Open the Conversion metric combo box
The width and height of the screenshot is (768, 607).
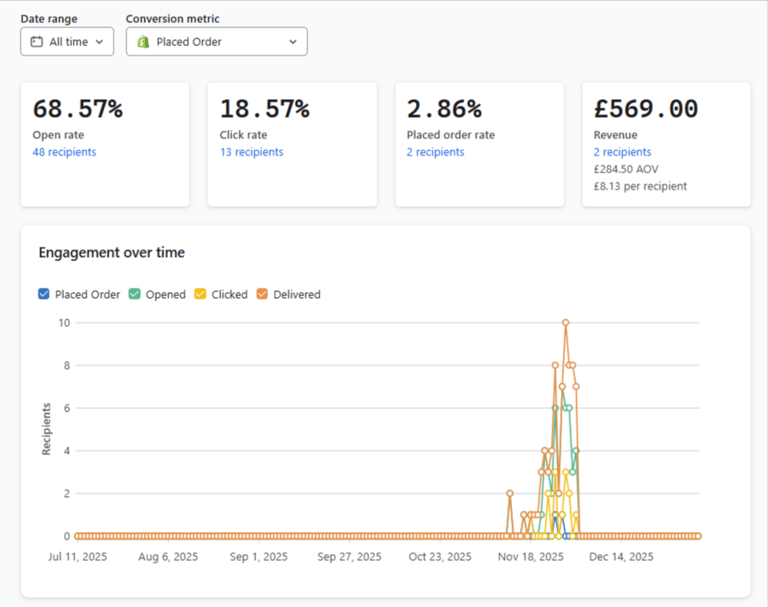(216, 42)
